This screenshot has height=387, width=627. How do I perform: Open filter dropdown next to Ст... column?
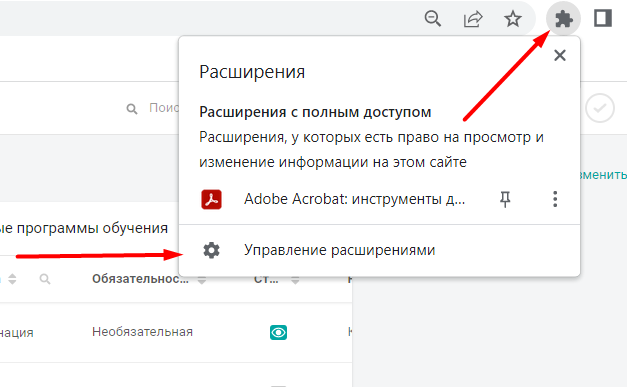pos(295,280)
